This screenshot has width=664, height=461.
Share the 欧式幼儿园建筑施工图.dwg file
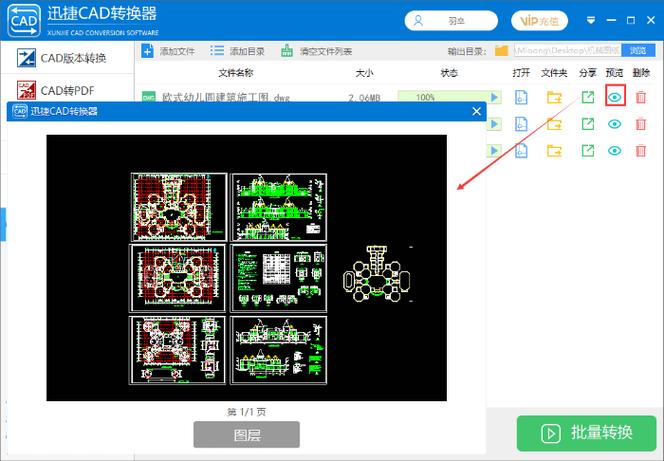tap(588, 97)
